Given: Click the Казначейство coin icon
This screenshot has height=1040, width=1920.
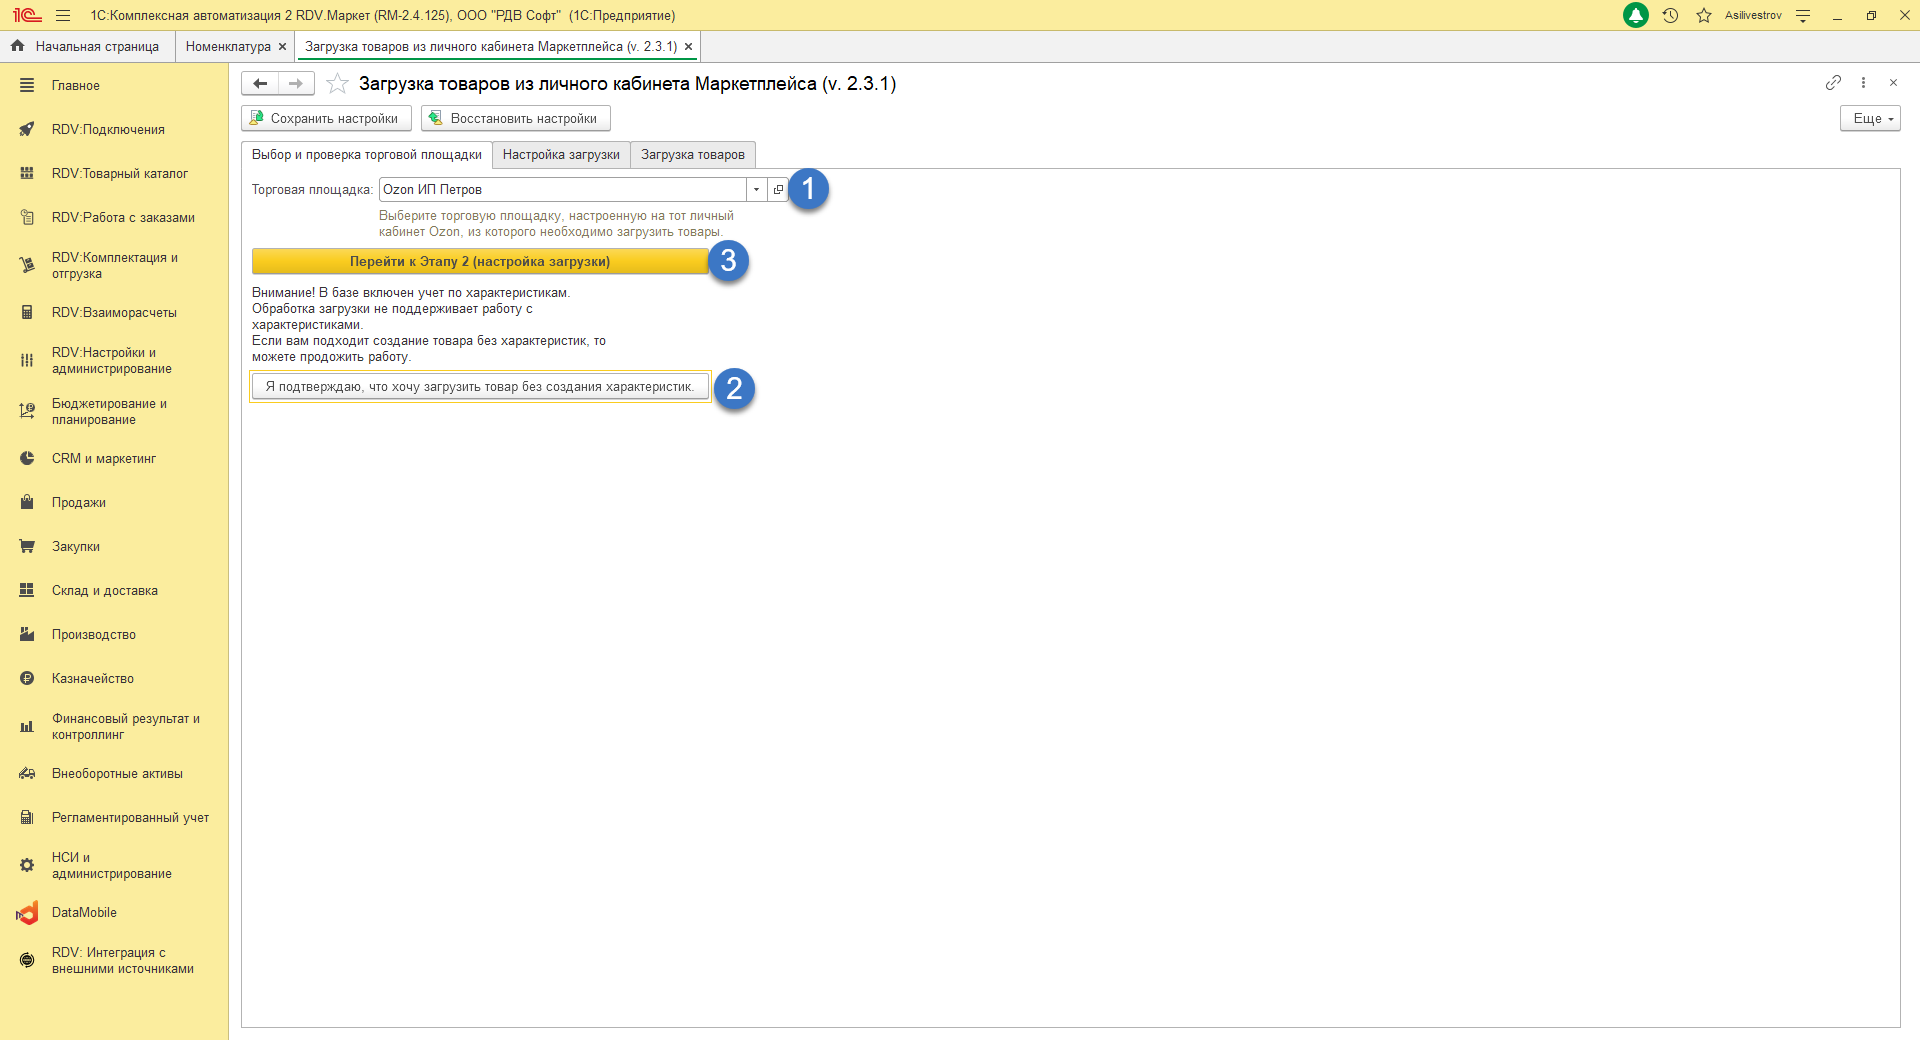Looking at the screenshot, I should click(x=27, y=678).
